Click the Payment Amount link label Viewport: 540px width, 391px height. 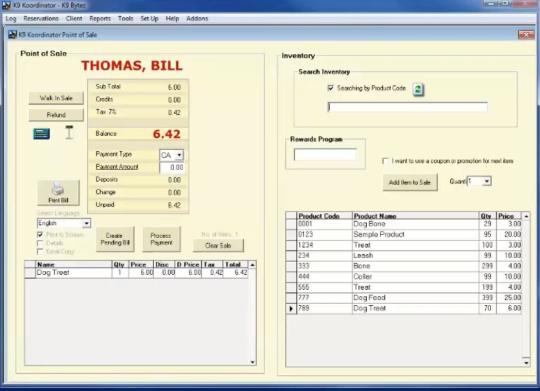(x=117, y=167)
